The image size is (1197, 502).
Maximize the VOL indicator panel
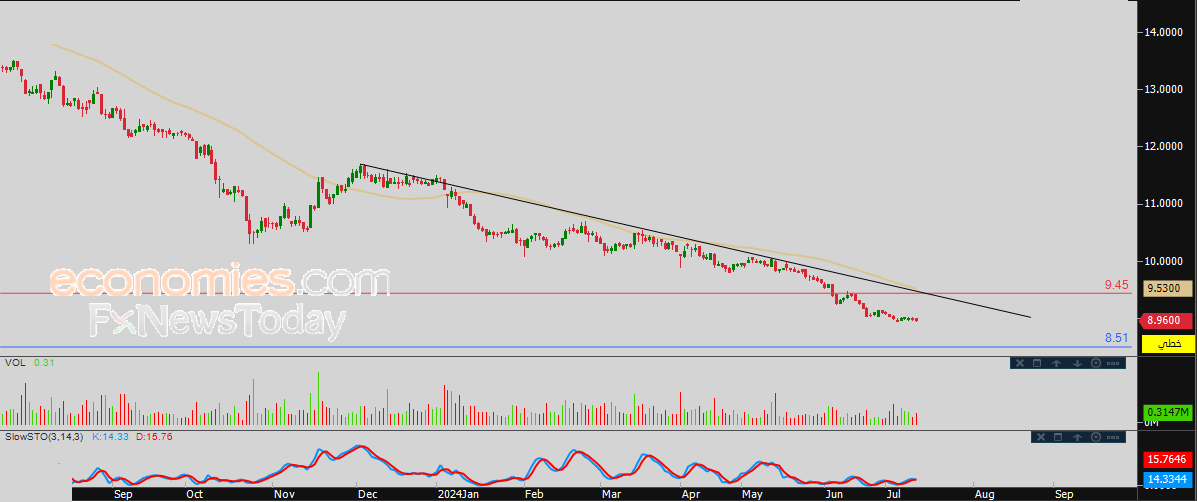tap(1037, 363)
